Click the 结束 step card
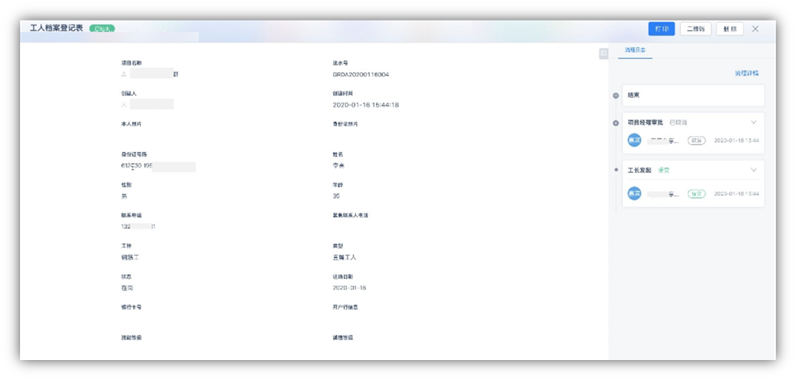The width and height of the screenshot is (796, 380). tap(693, 95)
